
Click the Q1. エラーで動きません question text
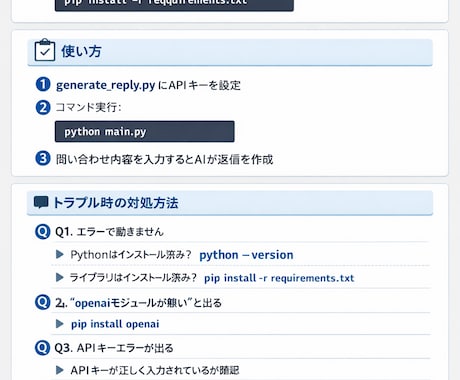pyautogui.click(x=109, y=231)
